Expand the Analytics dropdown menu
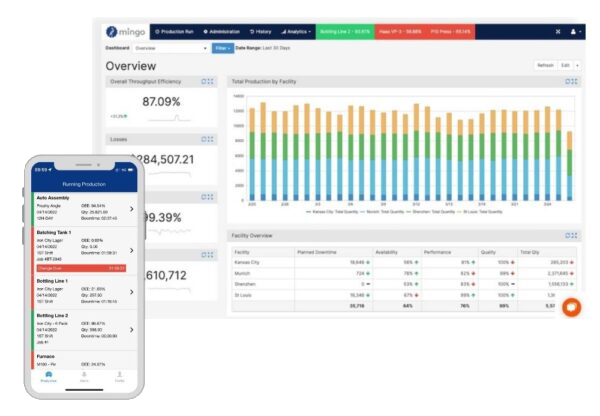Screen dimensions: 600x416 296,32
